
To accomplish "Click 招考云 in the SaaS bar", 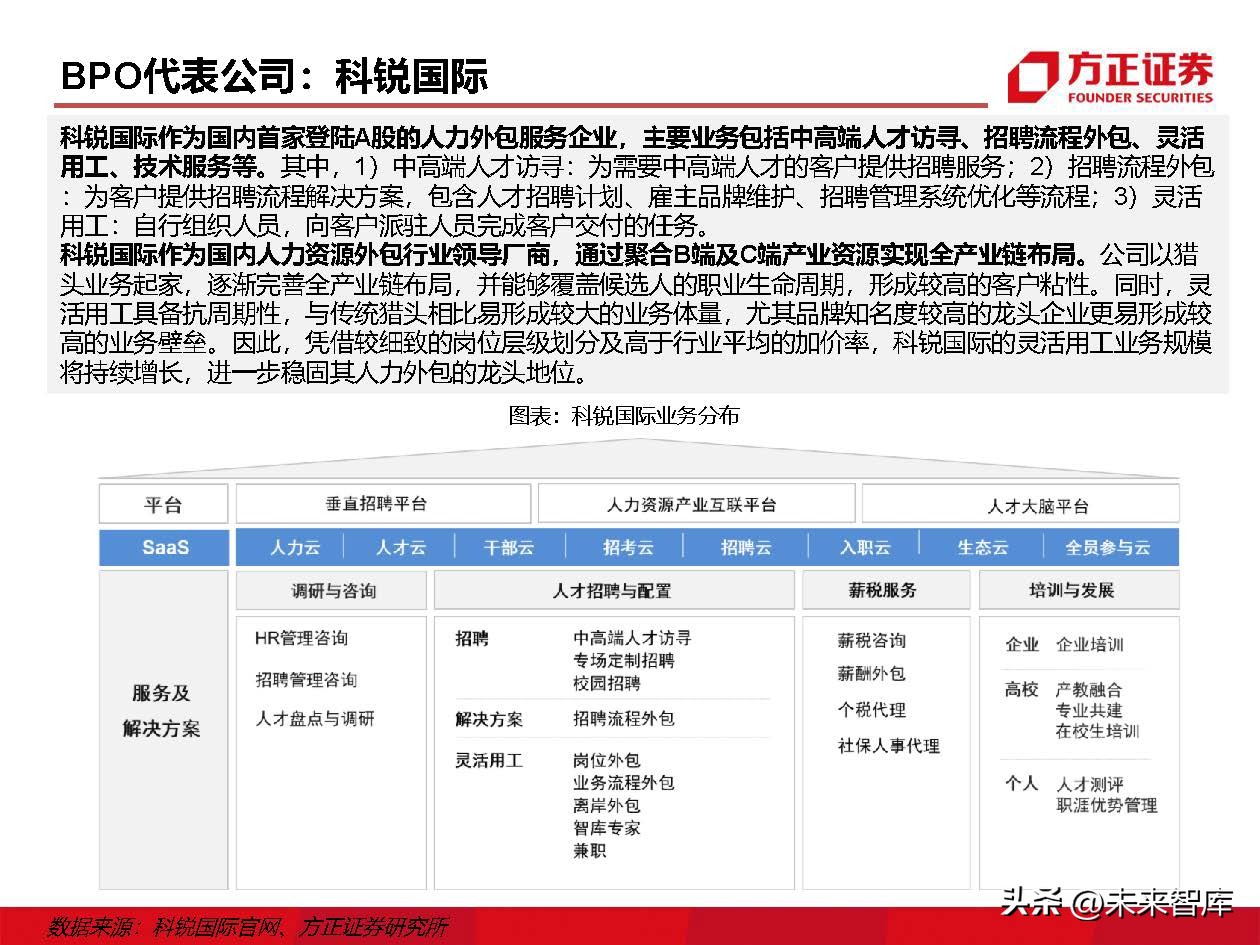I will click(628, 548).
